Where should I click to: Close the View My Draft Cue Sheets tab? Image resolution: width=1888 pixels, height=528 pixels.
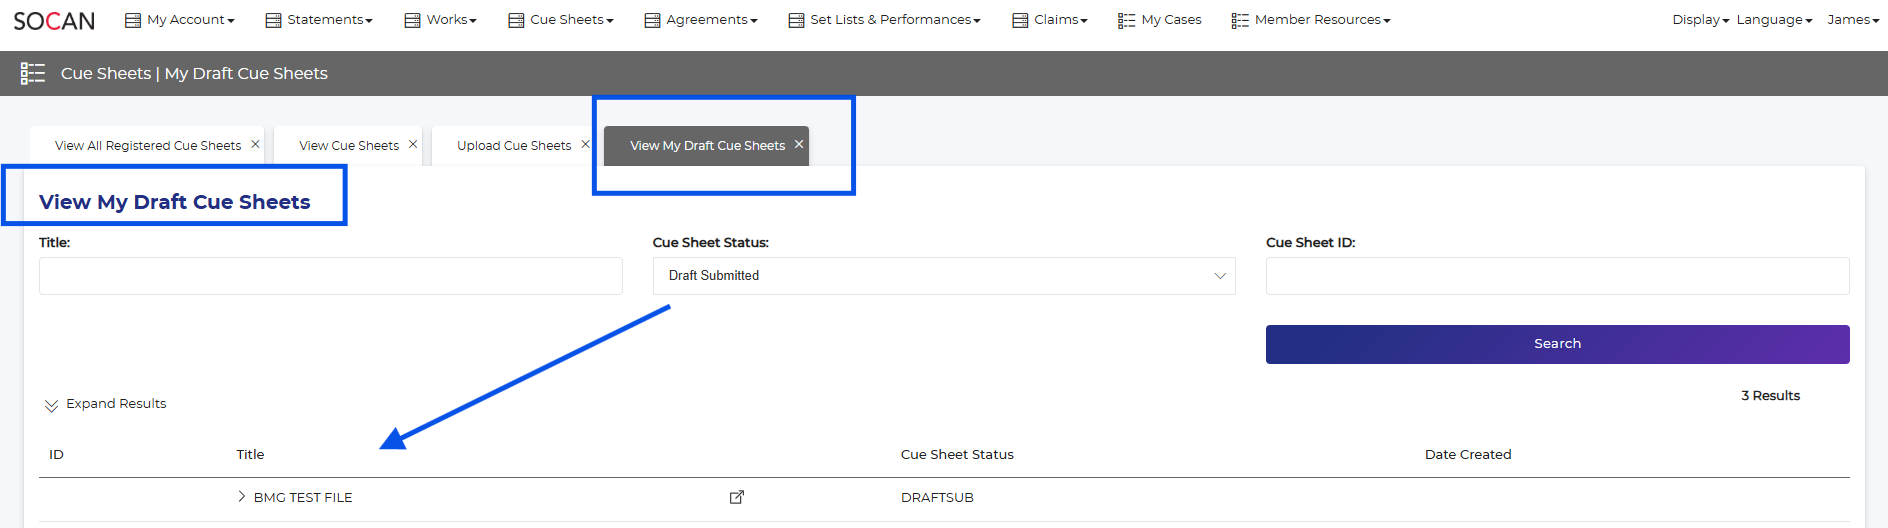pyautogui.click(x=799, y=144)
